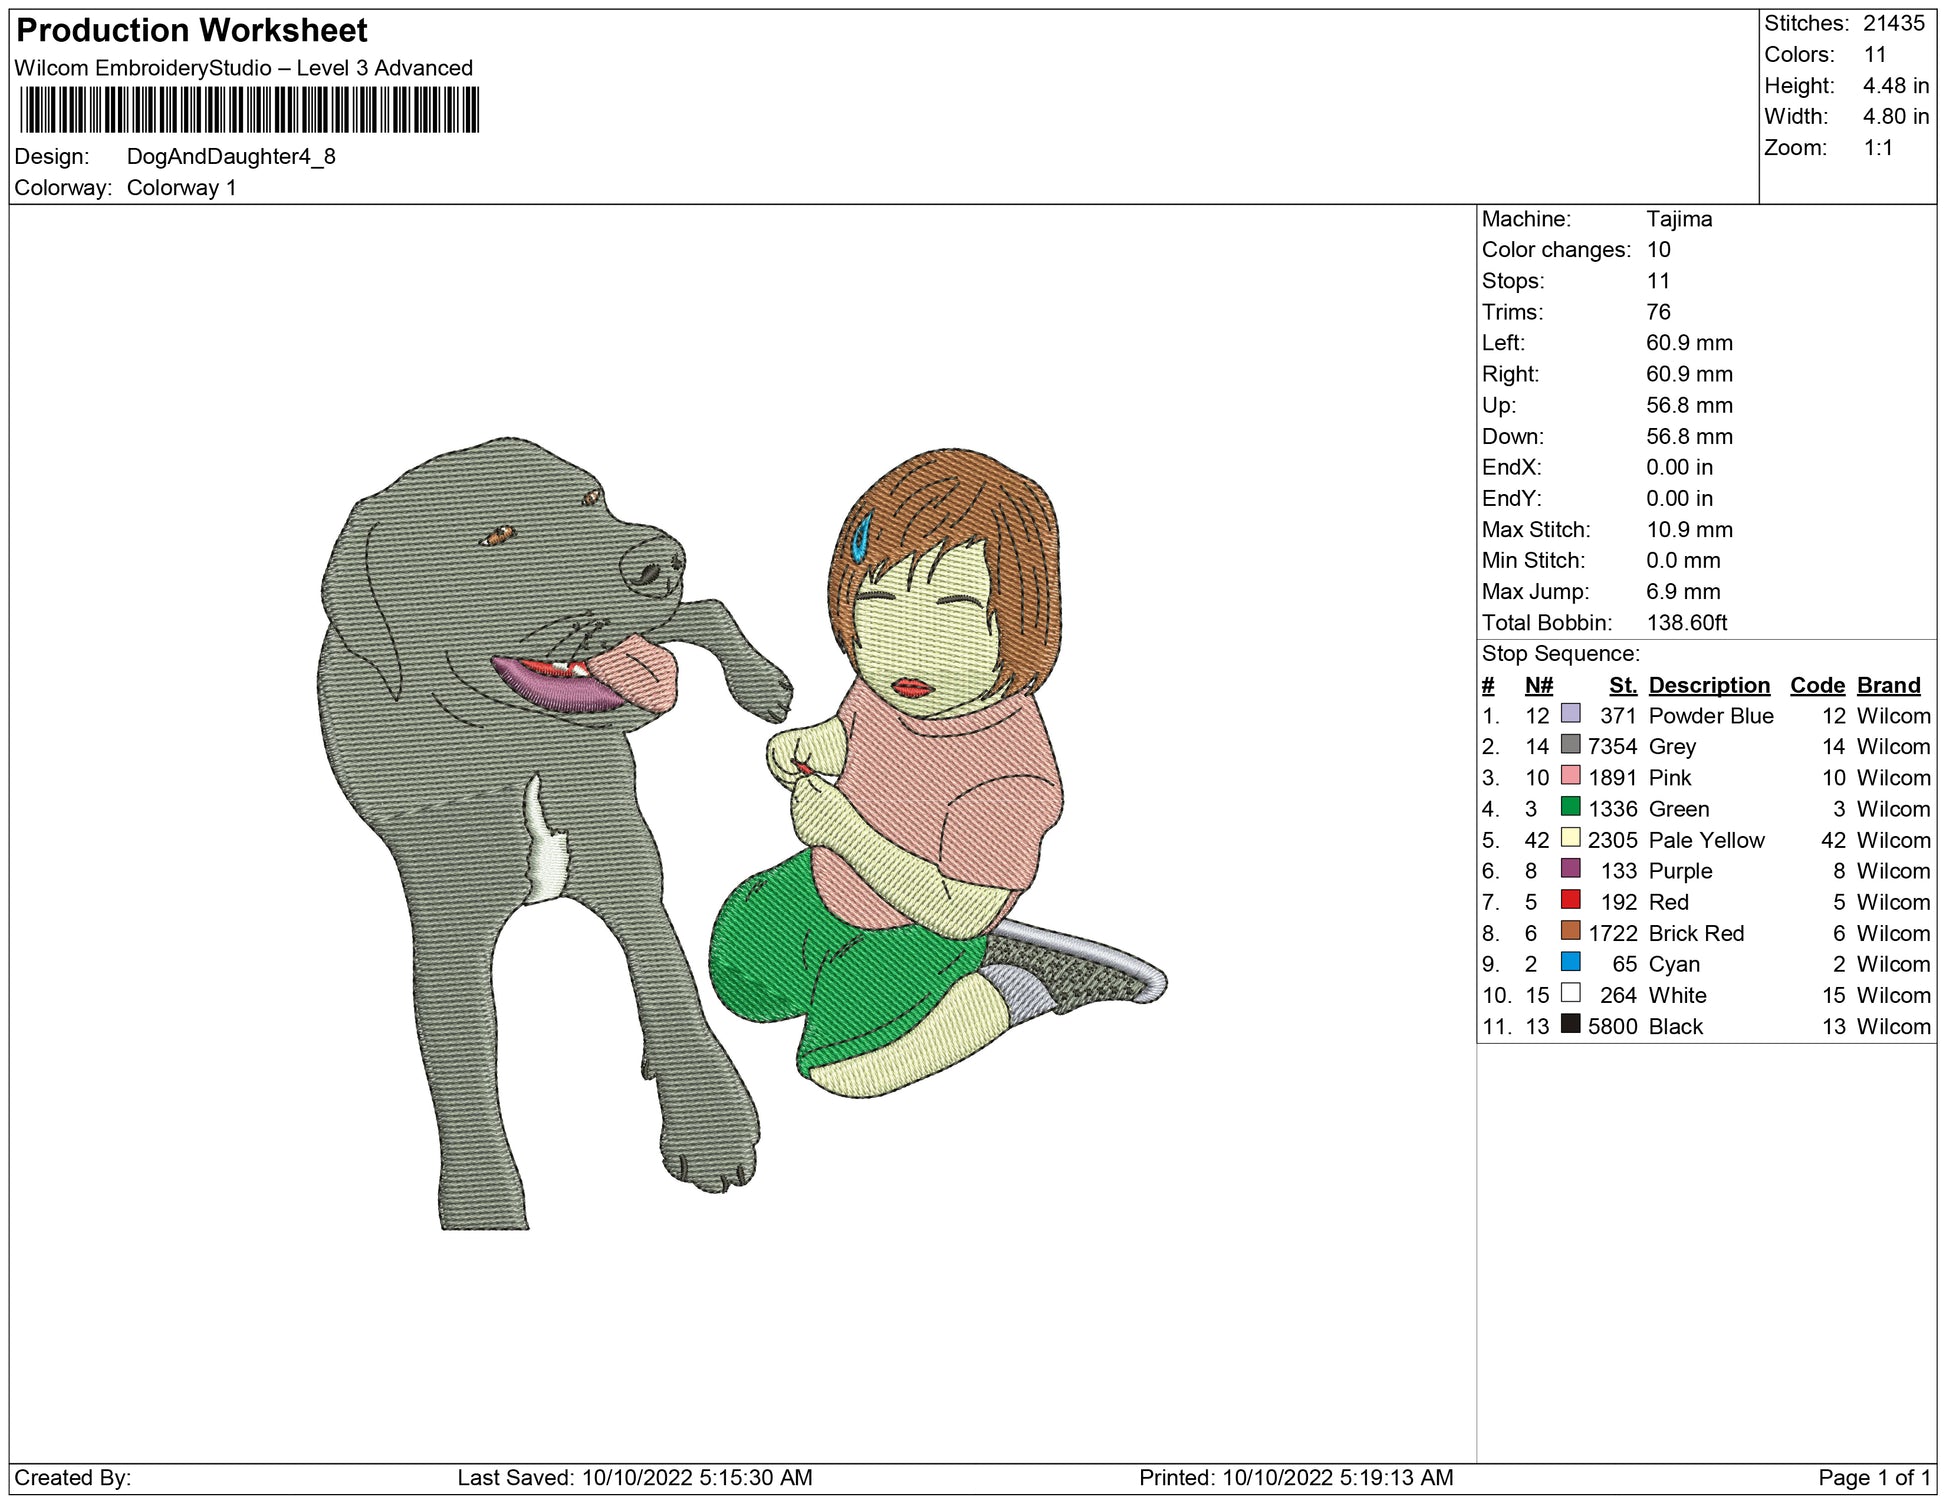
Task: Click the Green thread color swatch
Action: click(1570, 807)
